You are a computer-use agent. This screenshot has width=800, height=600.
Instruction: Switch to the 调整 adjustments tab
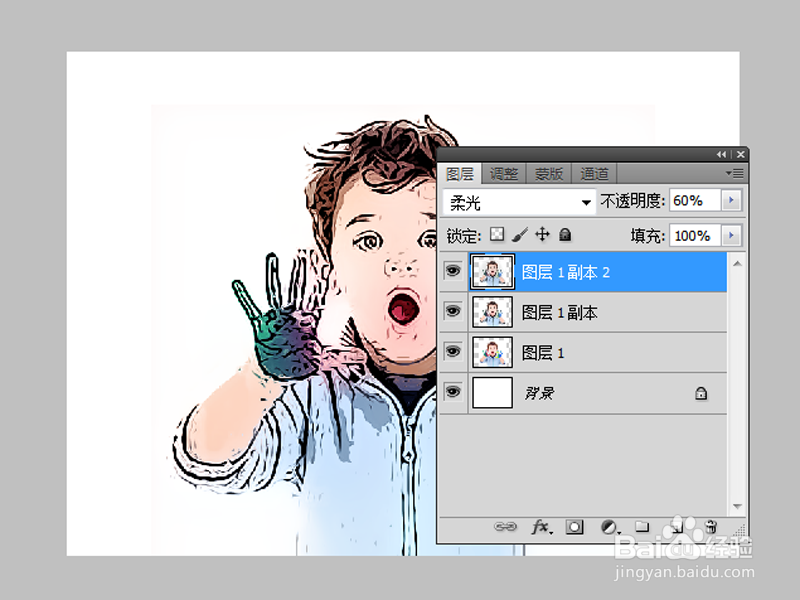pyautogui.click(x=503, y=172)
